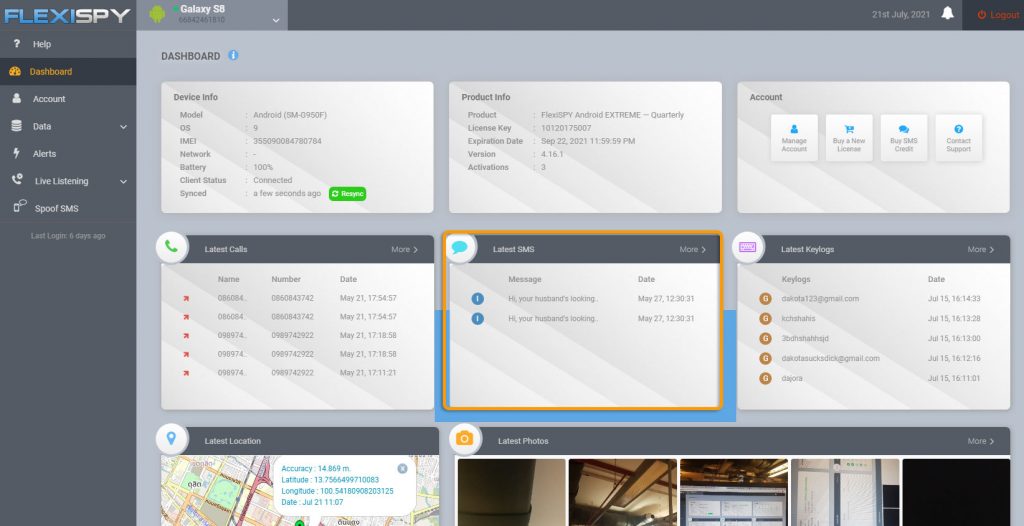
Task: Expand the Galaxy S8 device selector
Action: coord(276,20)
